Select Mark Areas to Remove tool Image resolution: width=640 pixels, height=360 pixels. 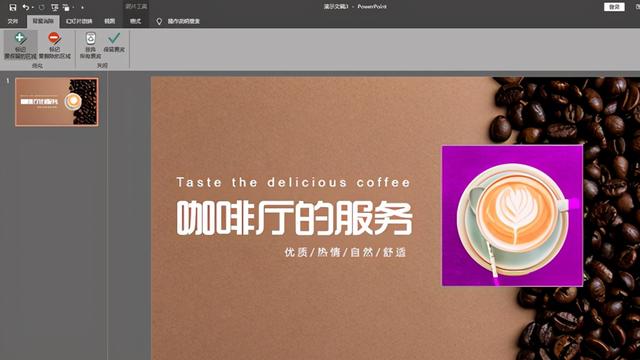tap(55, 45)
